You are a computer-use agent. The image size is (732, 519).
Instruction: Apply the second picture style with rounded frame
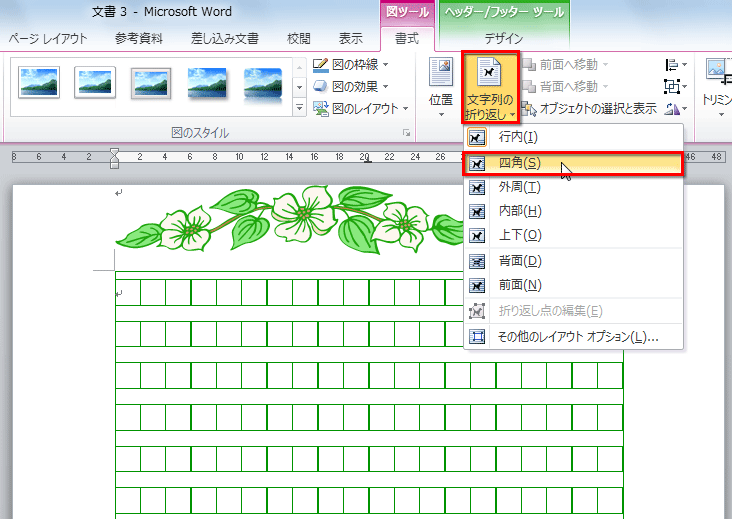[95, 83]
